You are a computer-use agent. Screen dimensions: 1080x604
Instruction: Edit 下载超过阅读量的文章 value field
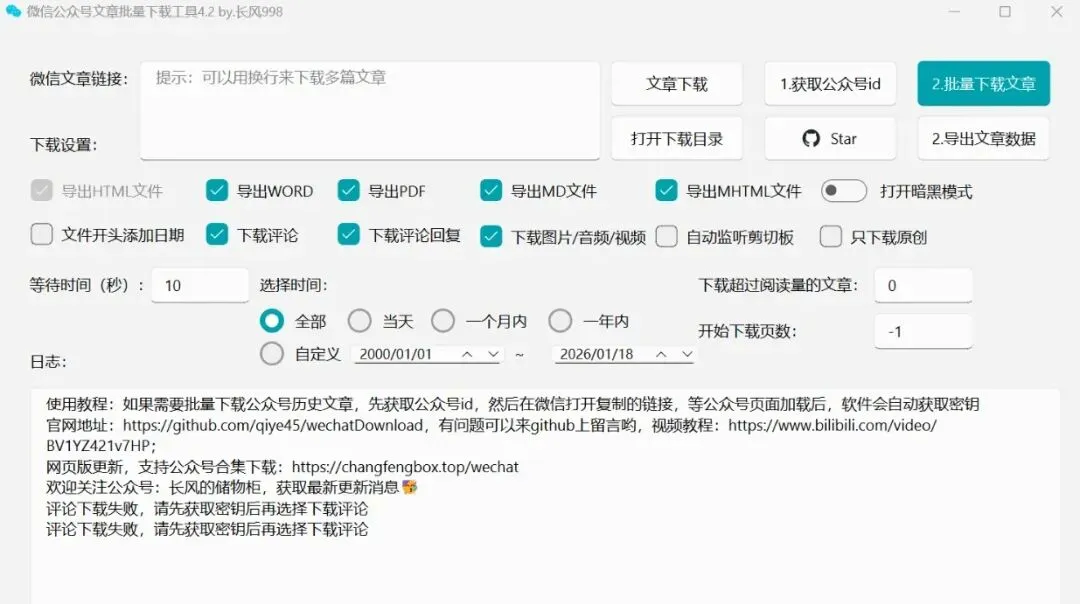[924, 285]
